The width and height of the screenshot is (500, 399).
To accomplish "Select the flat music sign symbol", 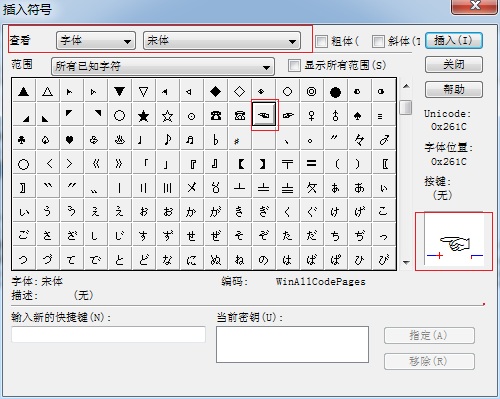I will [215, 140].
